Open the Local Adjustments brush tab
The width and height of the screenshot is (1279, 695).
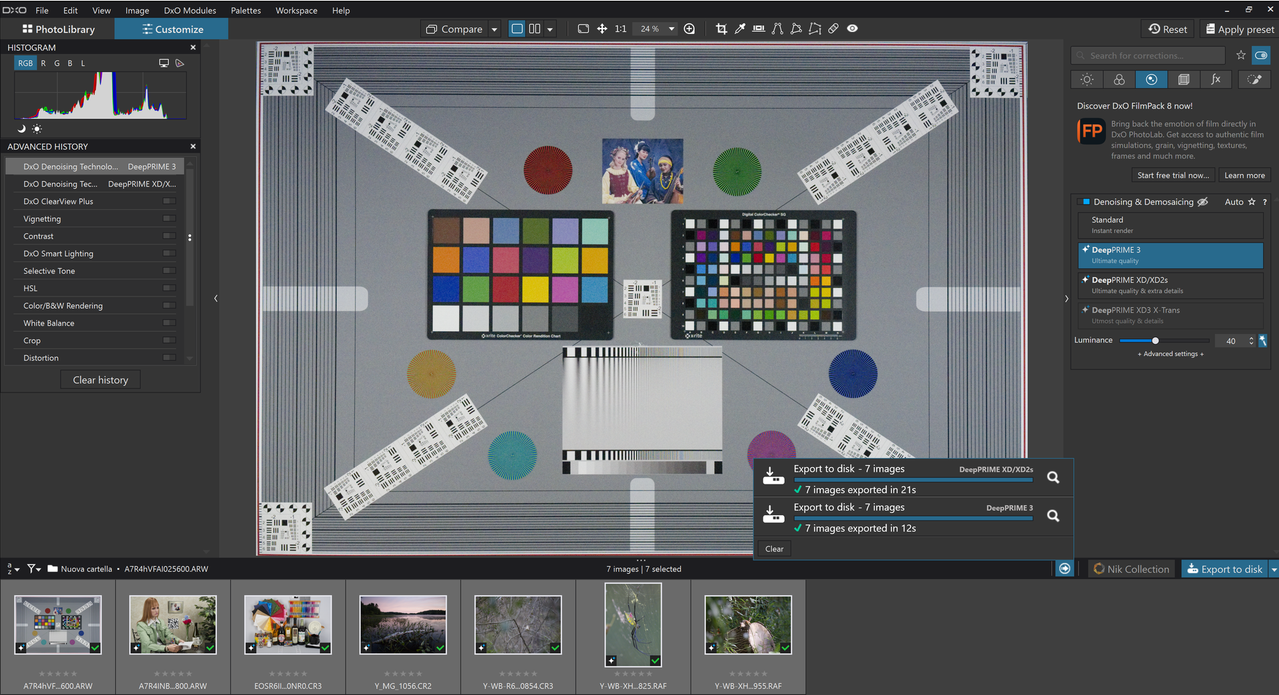tap(1254, 79)
